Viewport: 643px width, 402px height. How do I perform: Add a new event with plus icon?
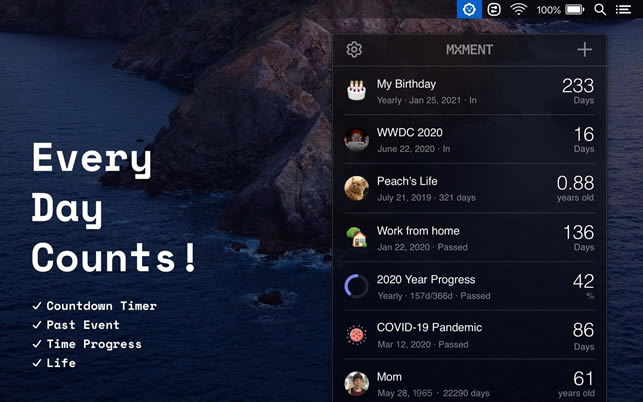pyautogui.click(x=584, y=50)
